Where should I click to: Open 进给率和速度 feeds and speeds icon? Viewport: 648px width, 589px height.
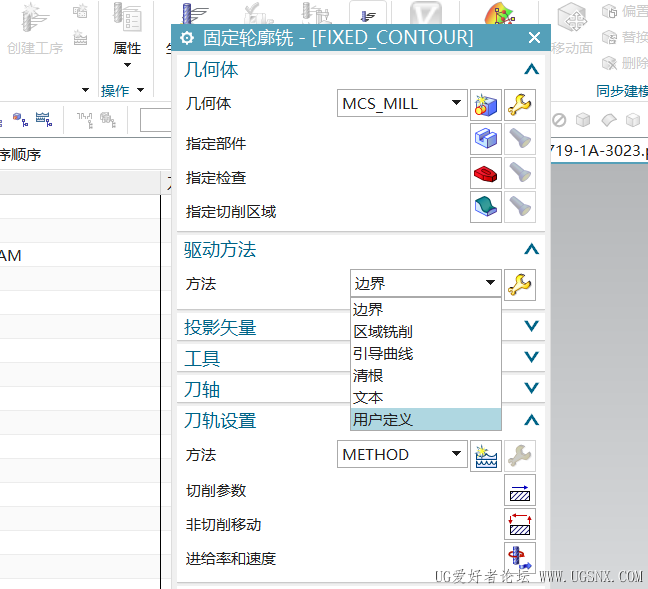pyautogui.click(x=520, y=558)
